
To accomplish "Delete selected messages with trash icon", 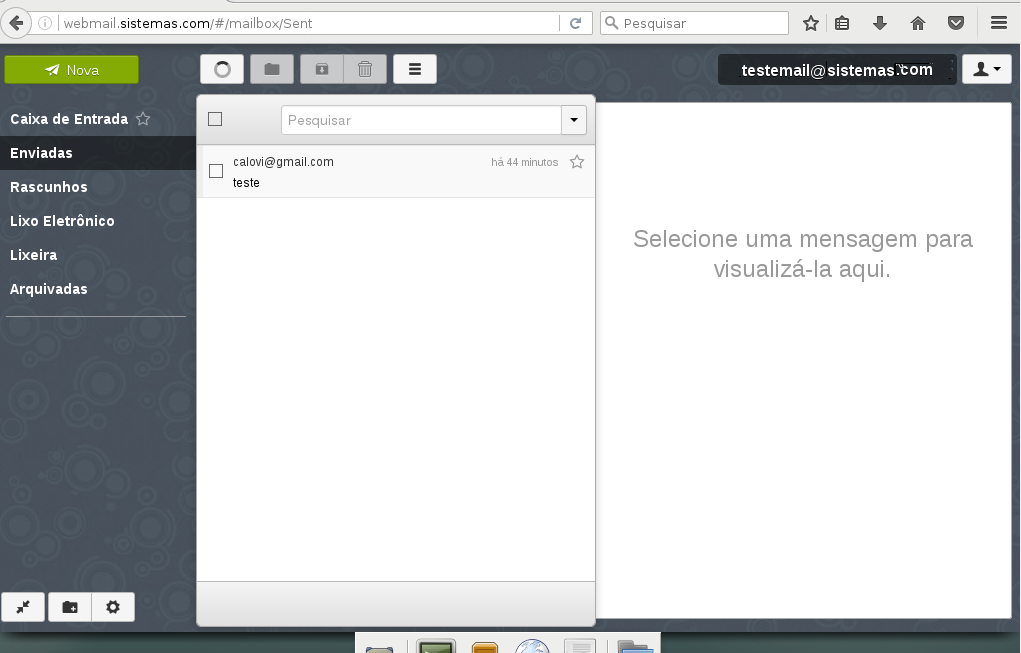I will 365,69.
